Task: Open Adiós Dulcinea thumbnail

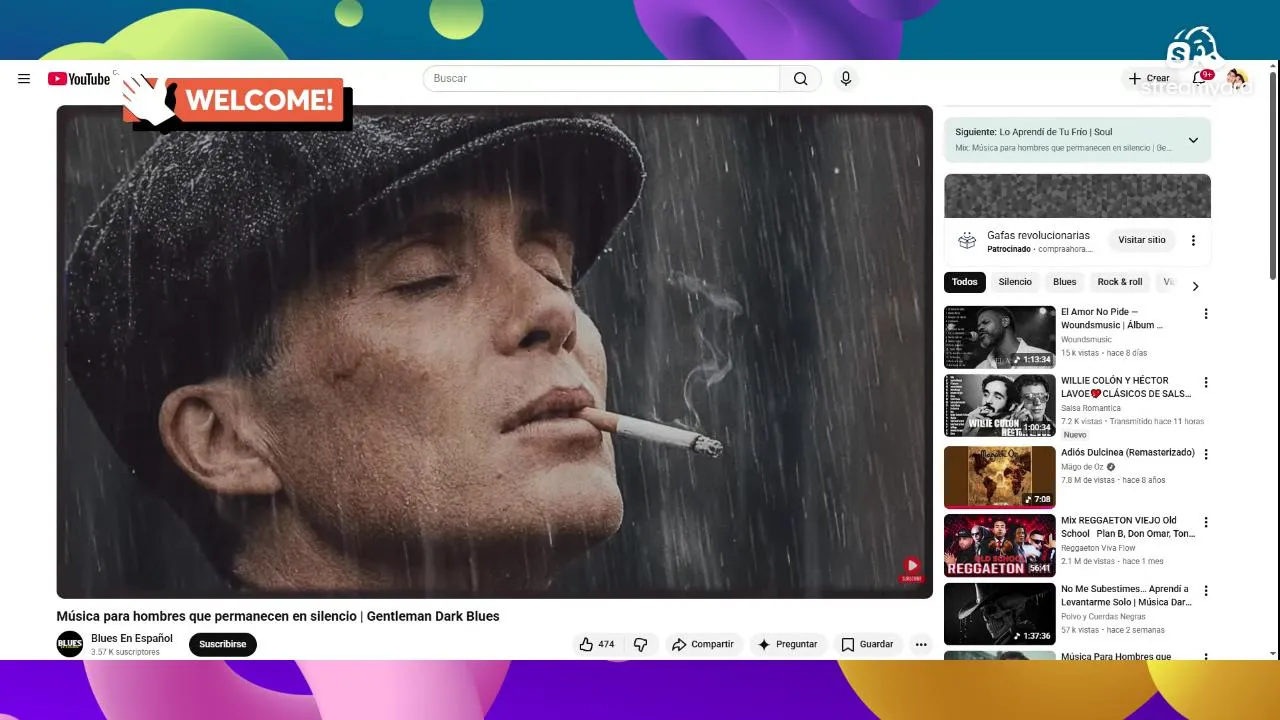Action: [1000, 477]
